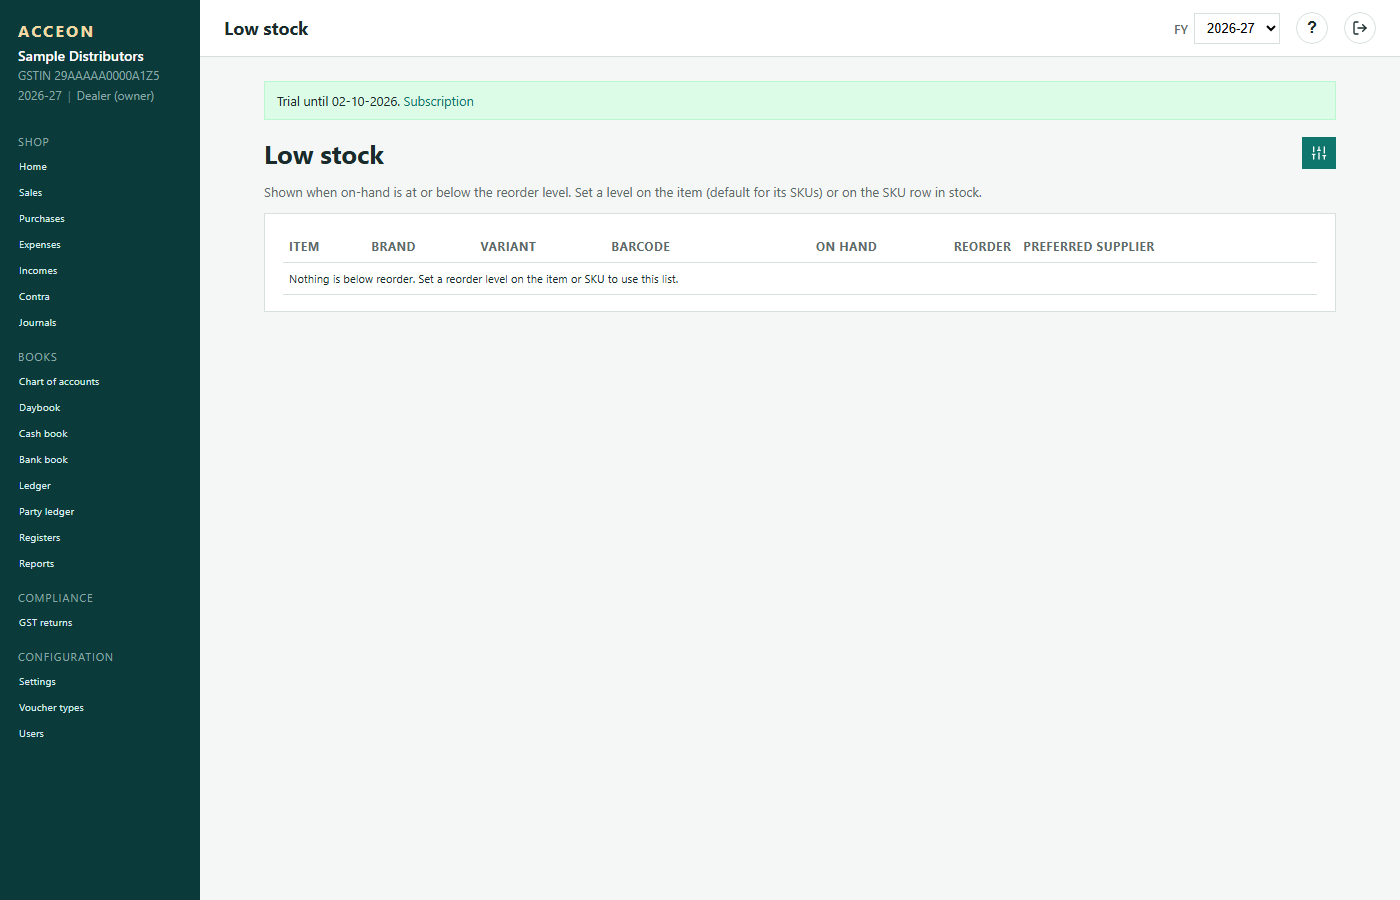The width and height of the screenshot is (1400, 900).
Task: Click the VARIANT column header
Action: (x=508, y=247)
